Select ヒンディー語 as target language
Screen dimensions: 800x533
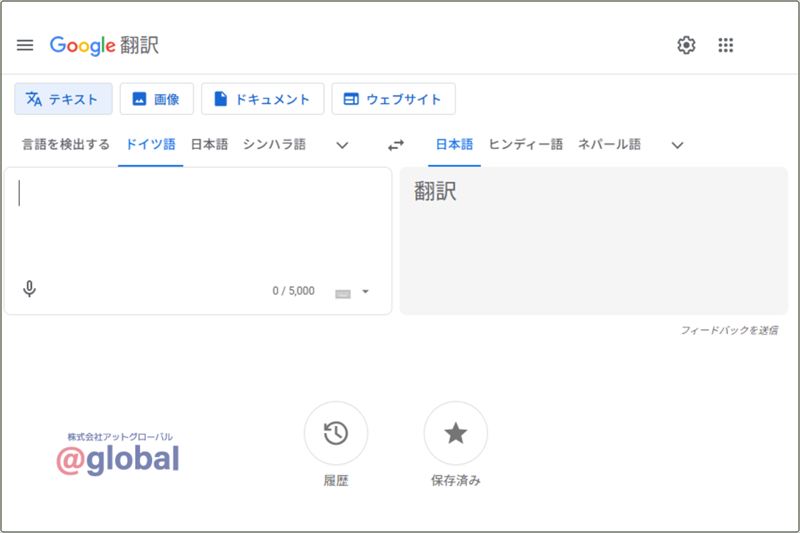tap(526, 145)
